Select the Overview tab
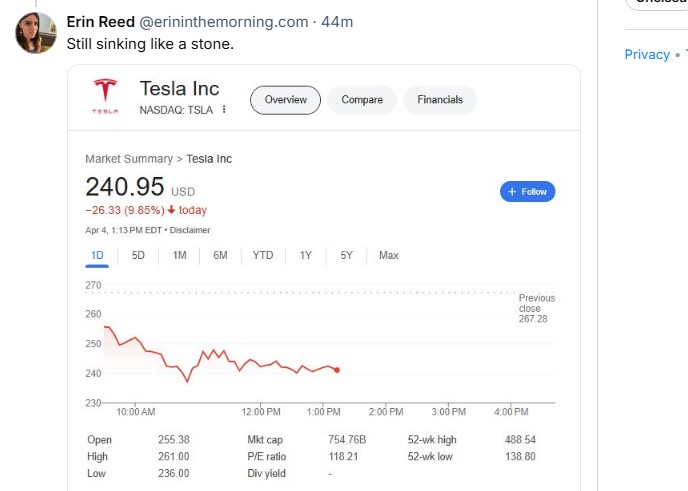 pyautogui.click(x=285, y=100)
